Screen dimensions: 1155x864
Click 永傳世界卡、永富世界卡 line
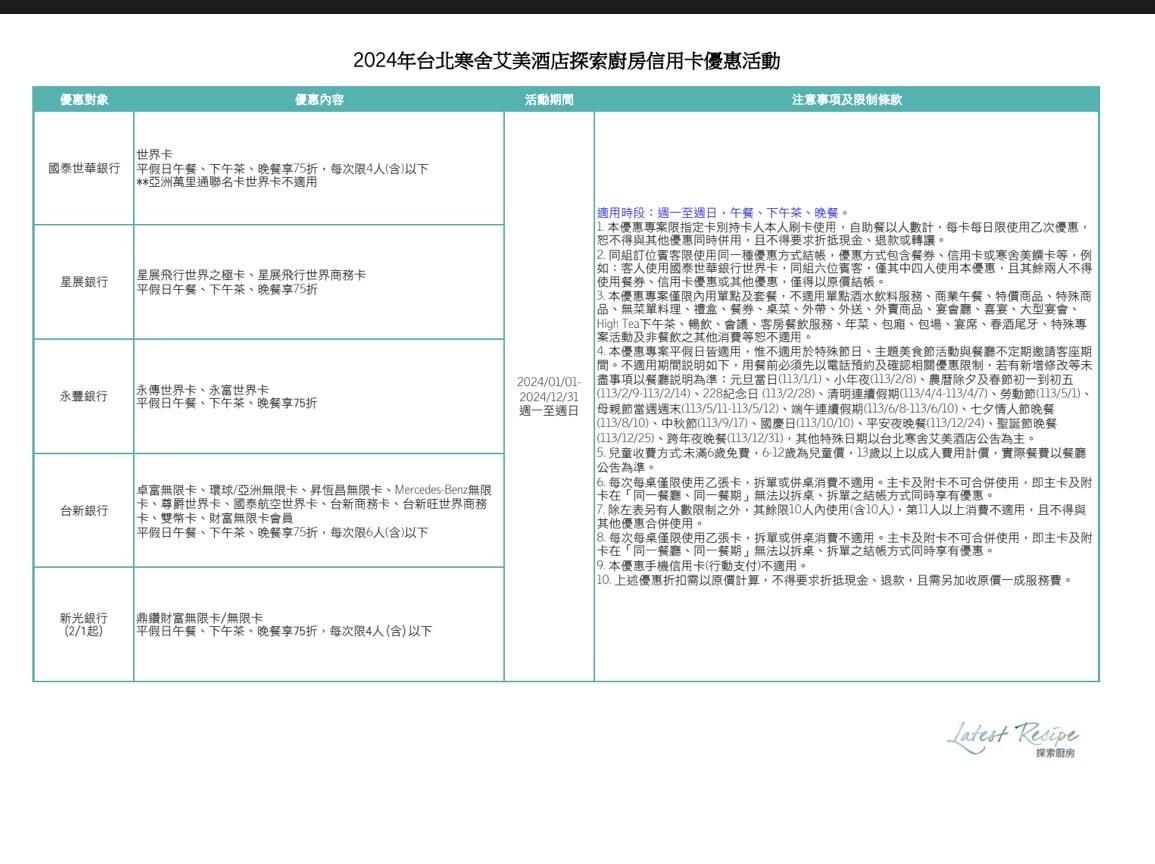(x=203, y=390)
